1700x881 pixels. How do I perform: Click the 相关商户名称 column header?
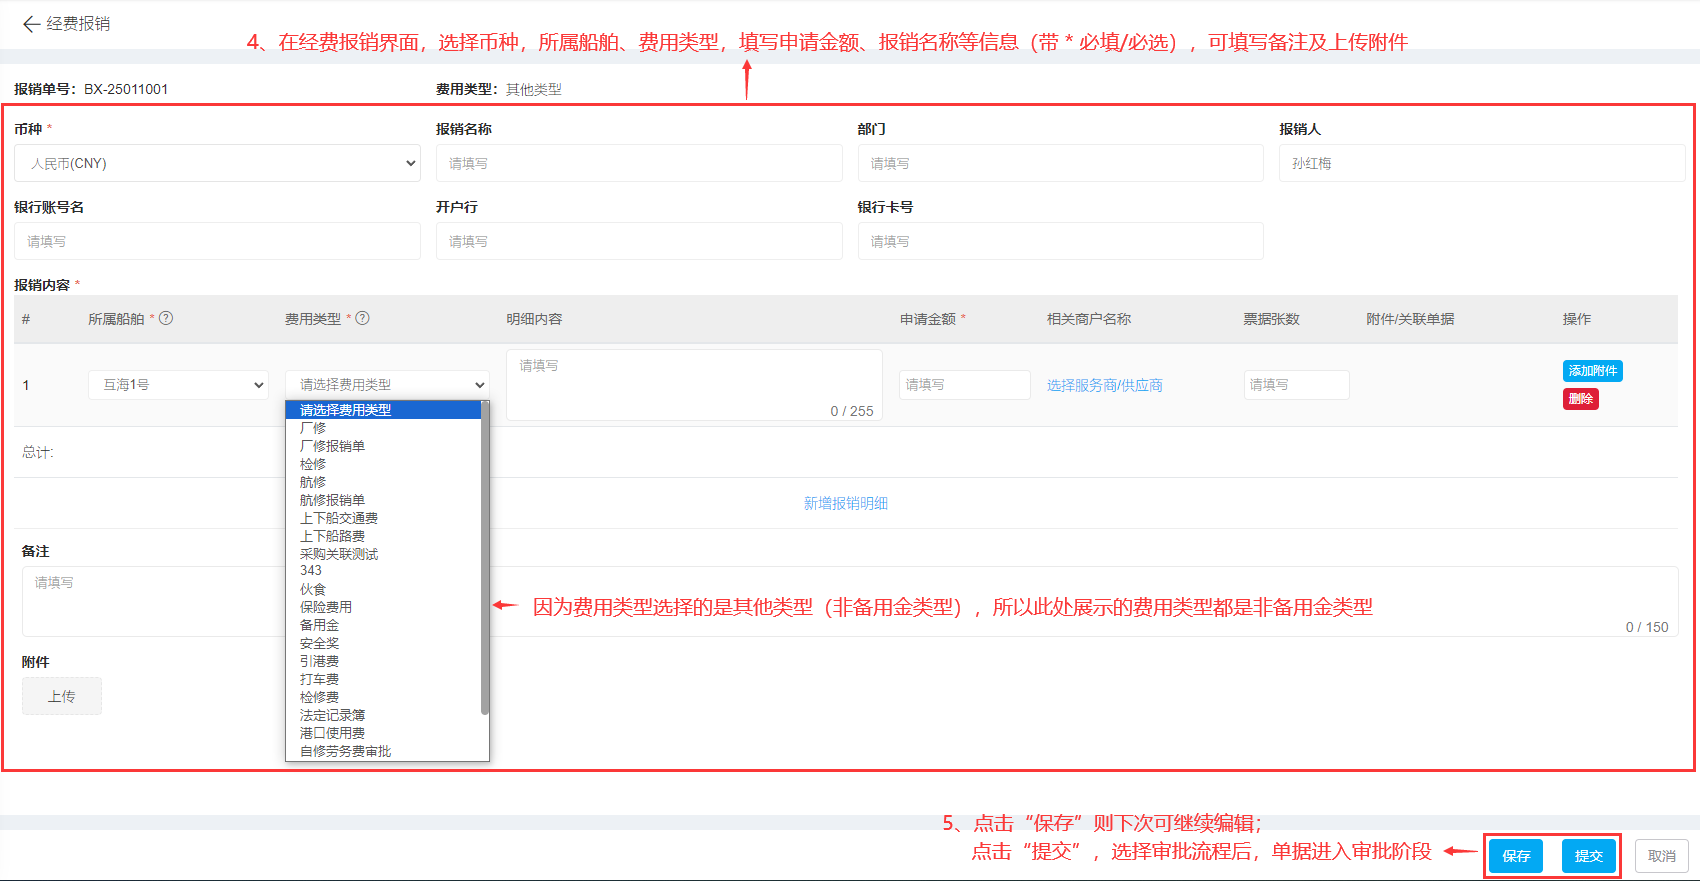(1089, 319)
